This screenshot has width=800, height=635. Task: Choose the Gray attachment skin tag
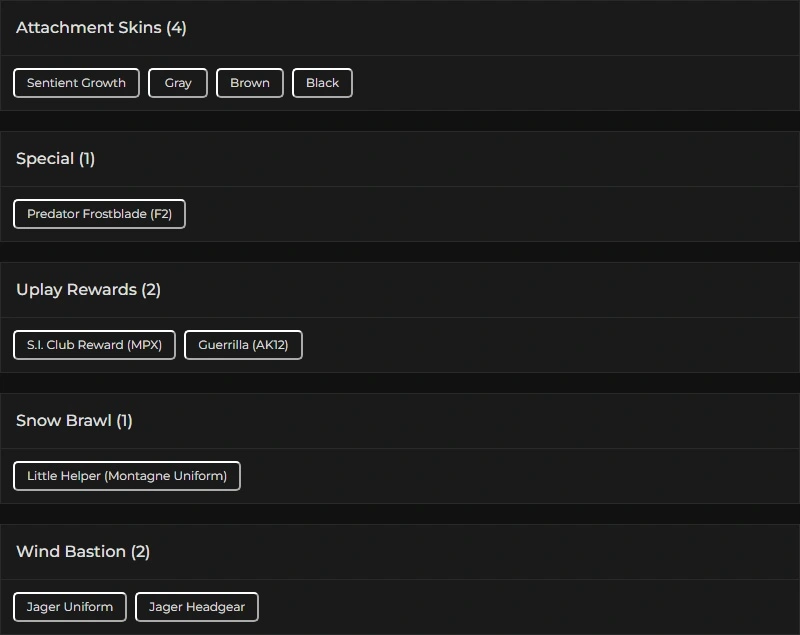178,83
